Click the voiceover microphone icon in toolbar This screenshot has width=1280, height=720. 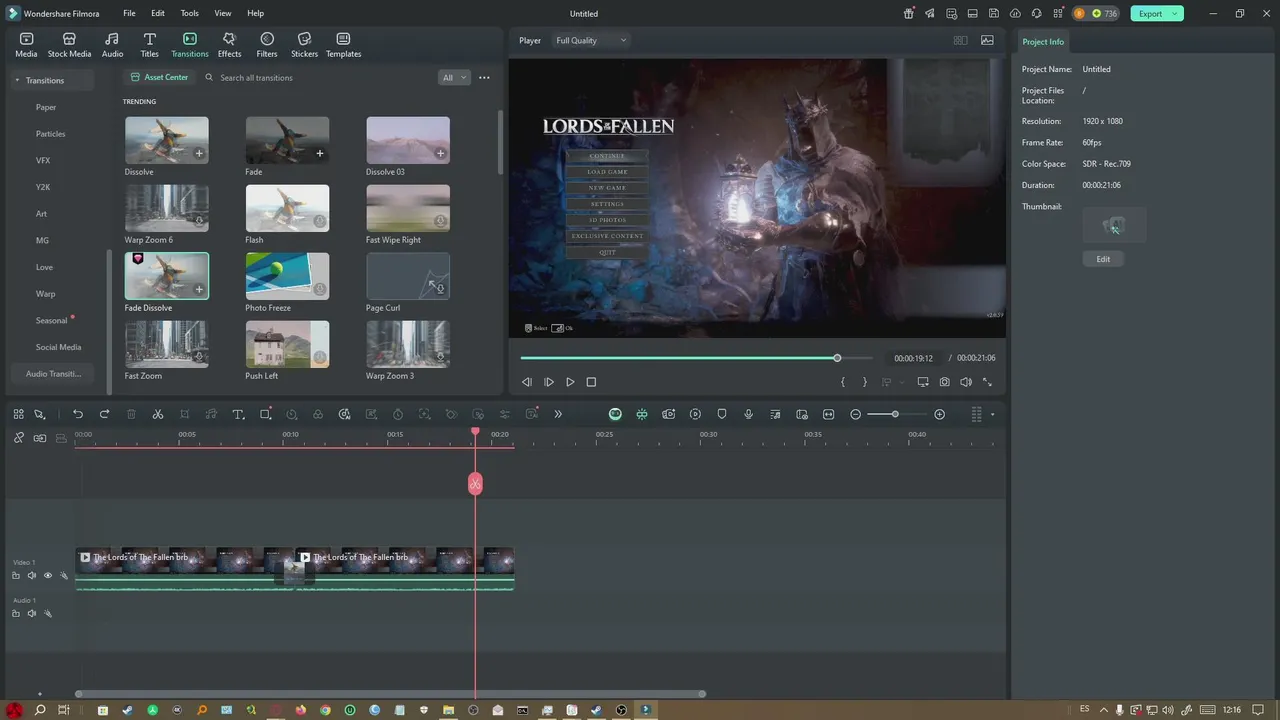748,414
